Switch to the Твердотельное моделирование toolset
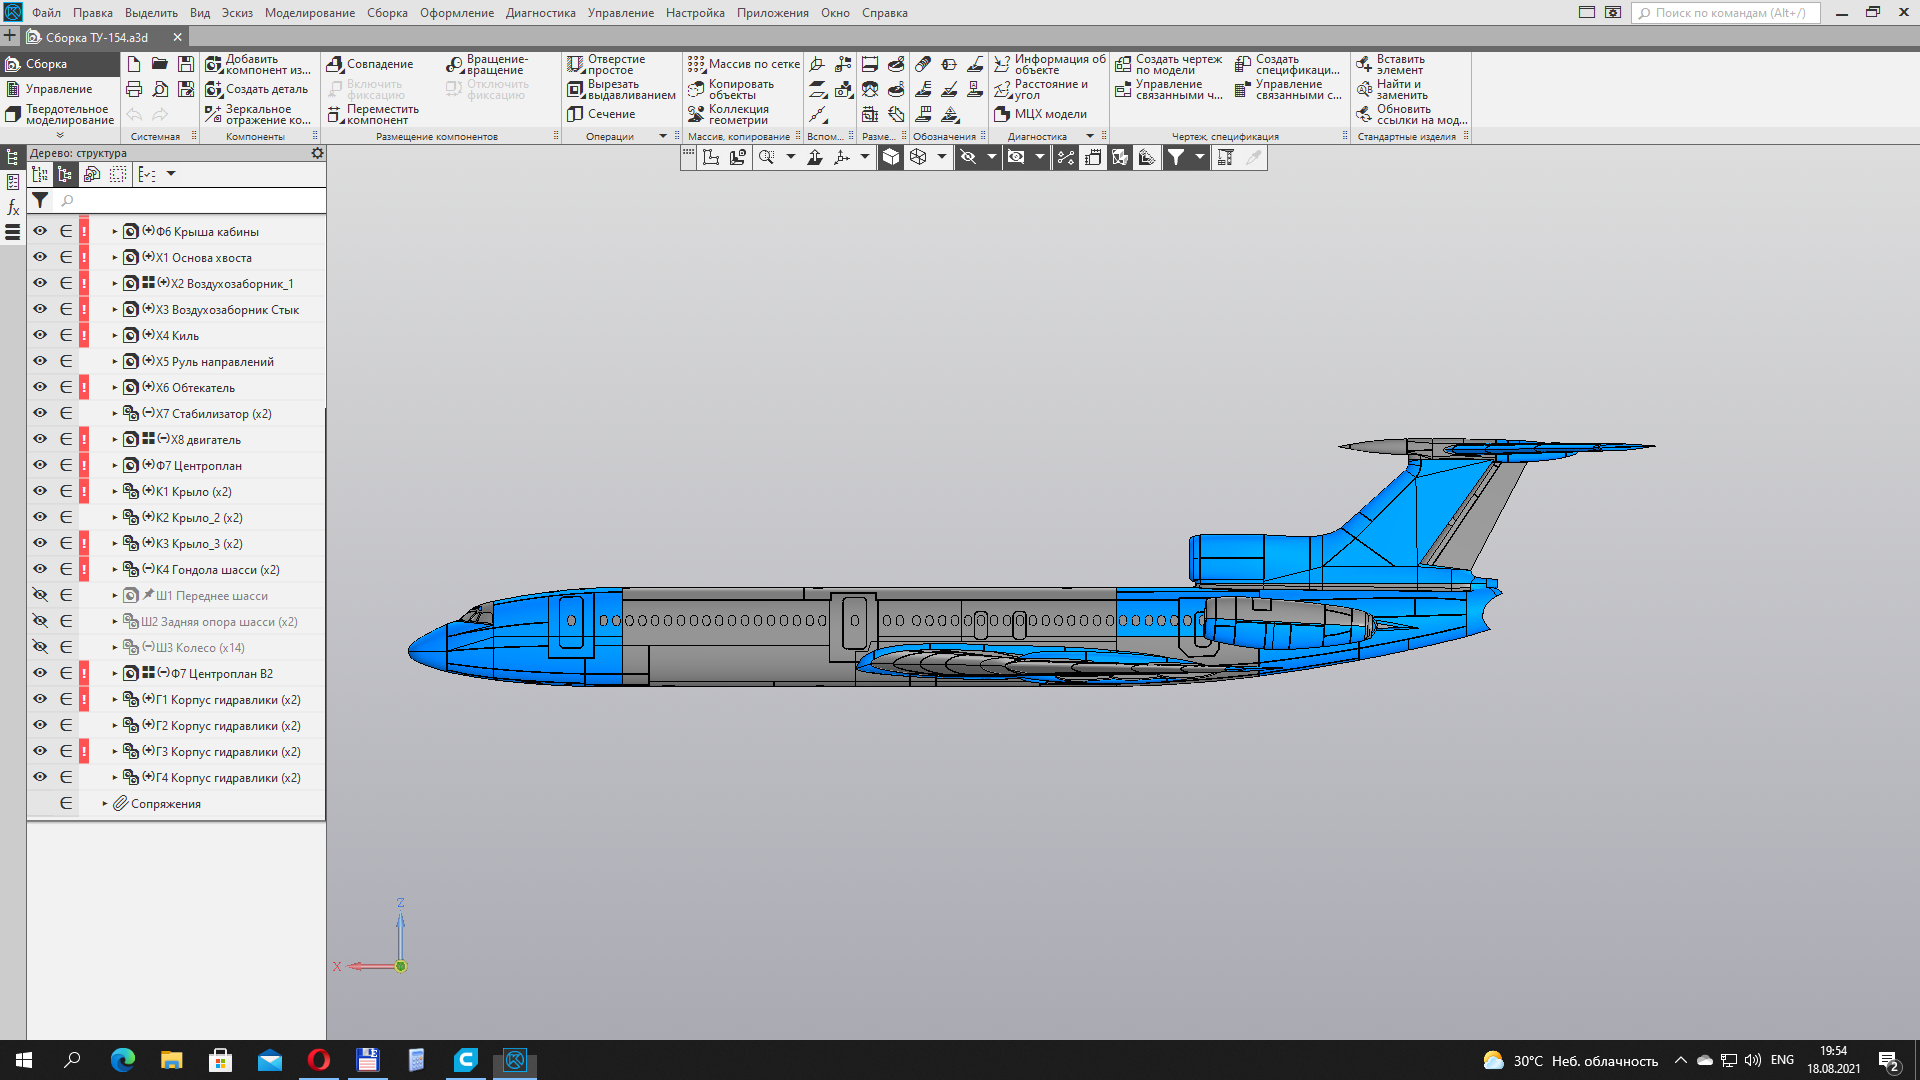The height and width of the screenshot is (1080, 1920). 60,114
